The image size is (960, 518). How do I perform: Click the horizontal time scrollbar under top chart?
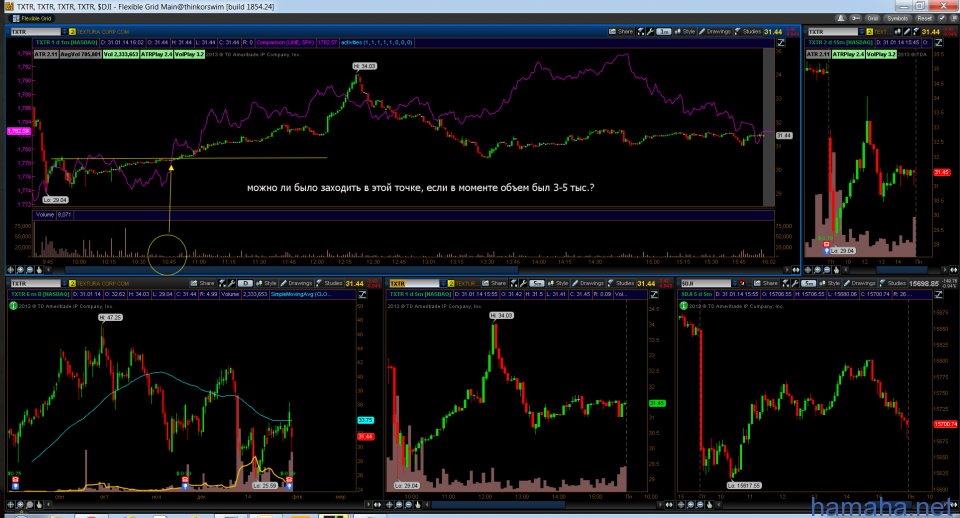(x=400, y=268)
